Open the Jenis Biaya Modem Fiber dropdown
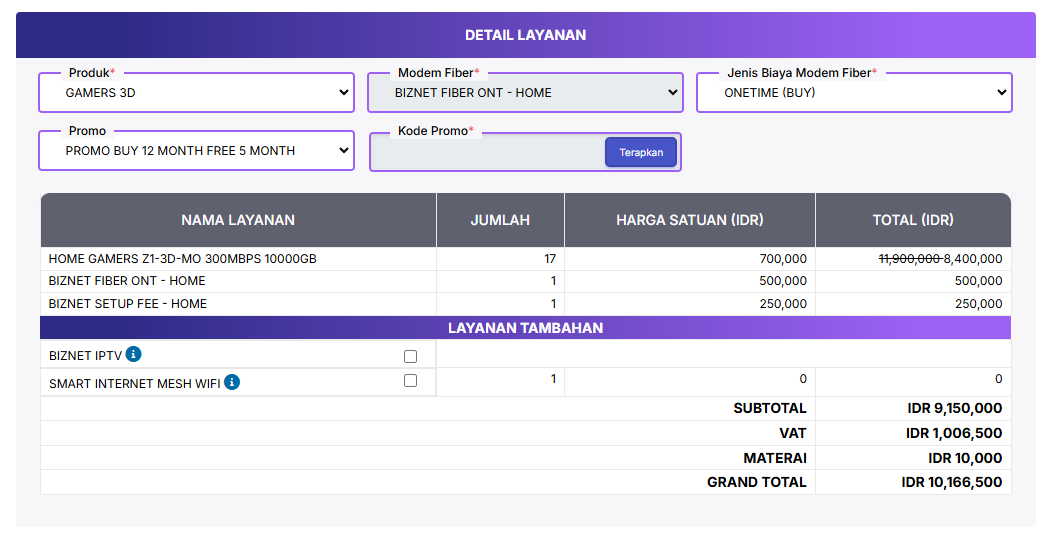Image resolution: width=1051 pixels, height=542 pixels. (855, 92)
